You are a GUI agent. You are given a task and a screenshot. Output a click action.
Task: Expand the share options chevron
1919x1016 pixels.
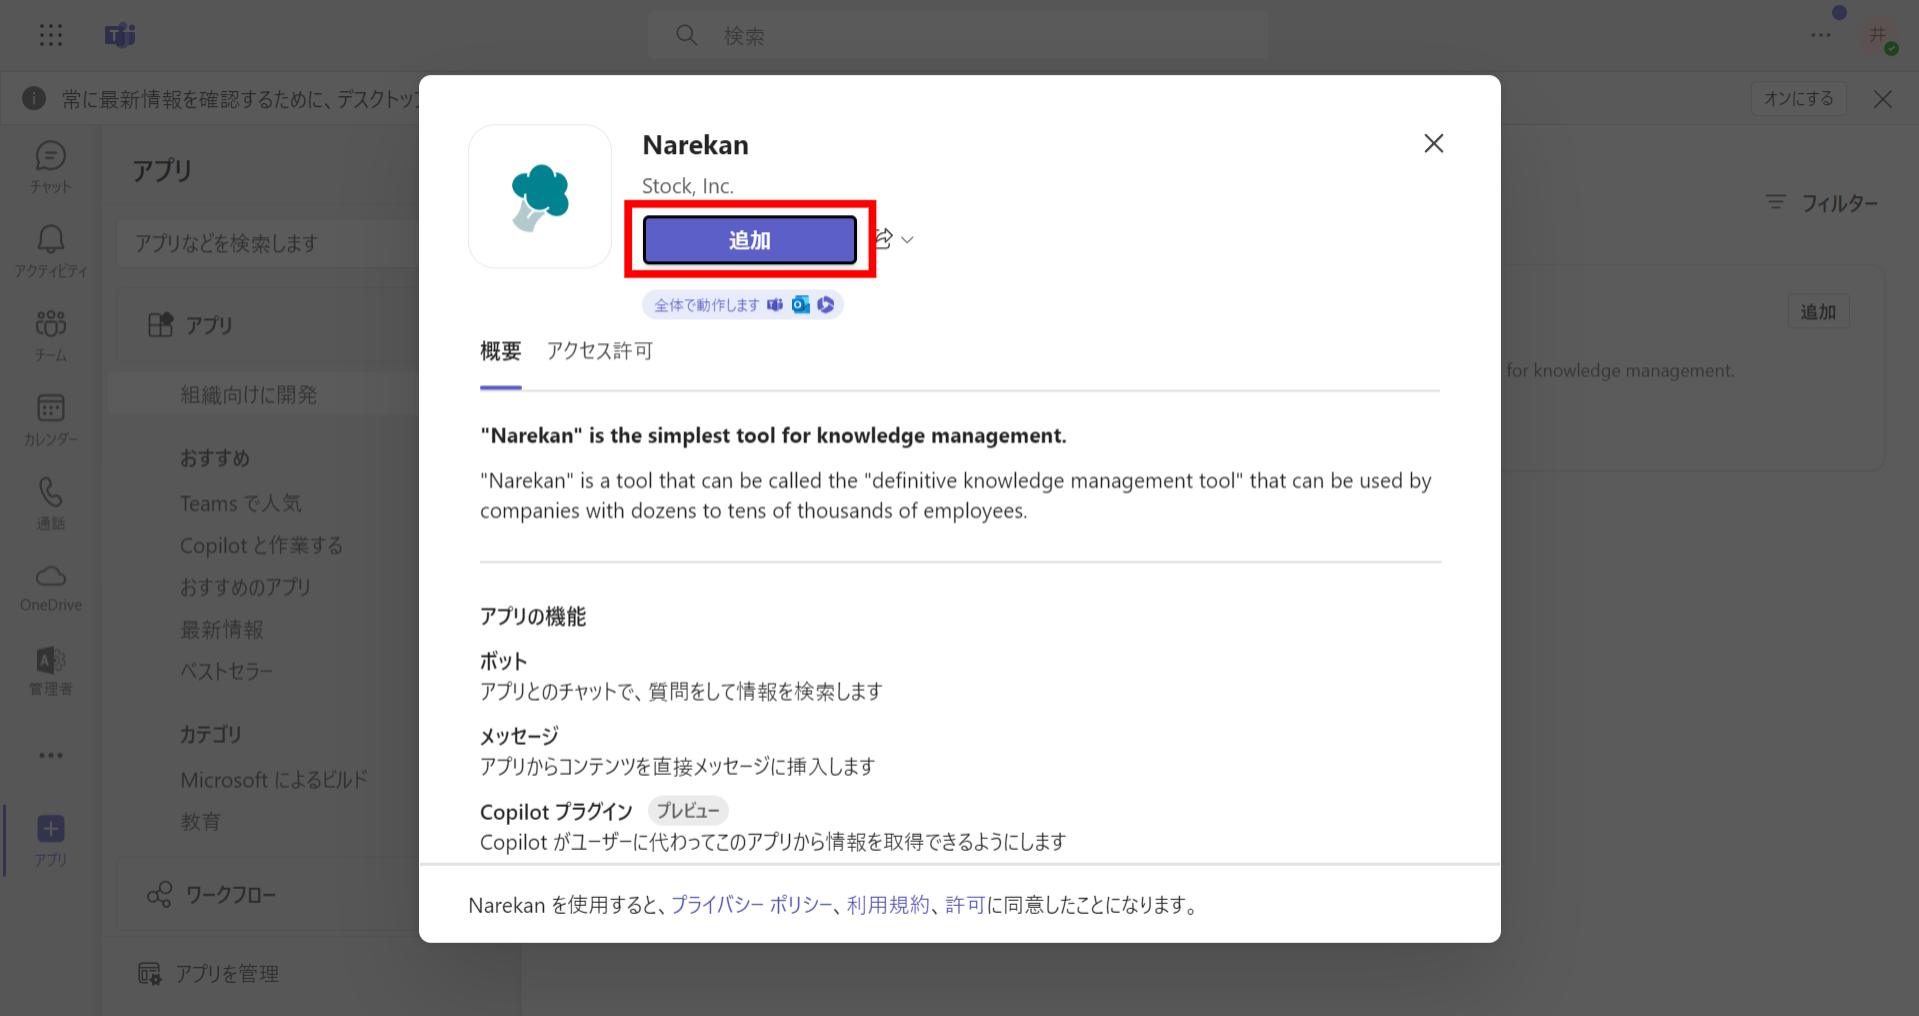907,240
